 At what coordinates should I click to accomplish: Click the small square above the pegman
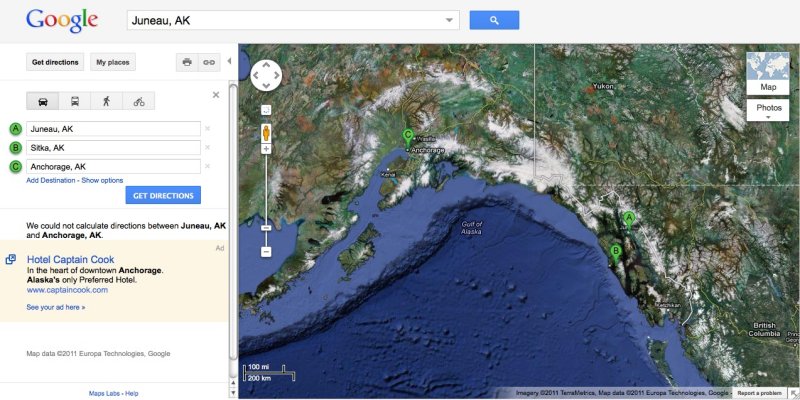pos(266,110)
